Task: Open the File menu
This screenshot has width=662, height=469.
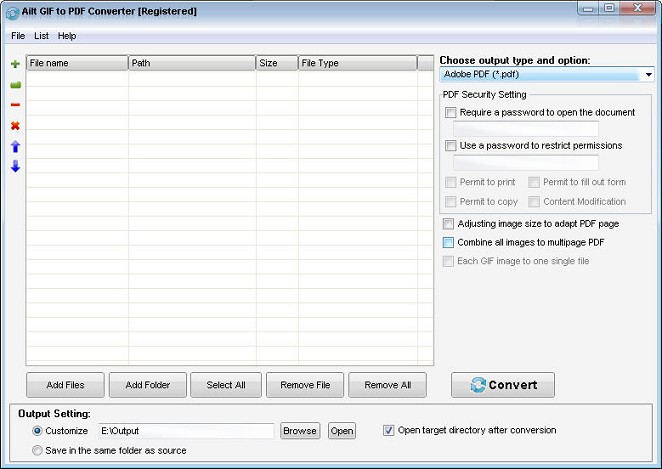Action: point(18,36)
